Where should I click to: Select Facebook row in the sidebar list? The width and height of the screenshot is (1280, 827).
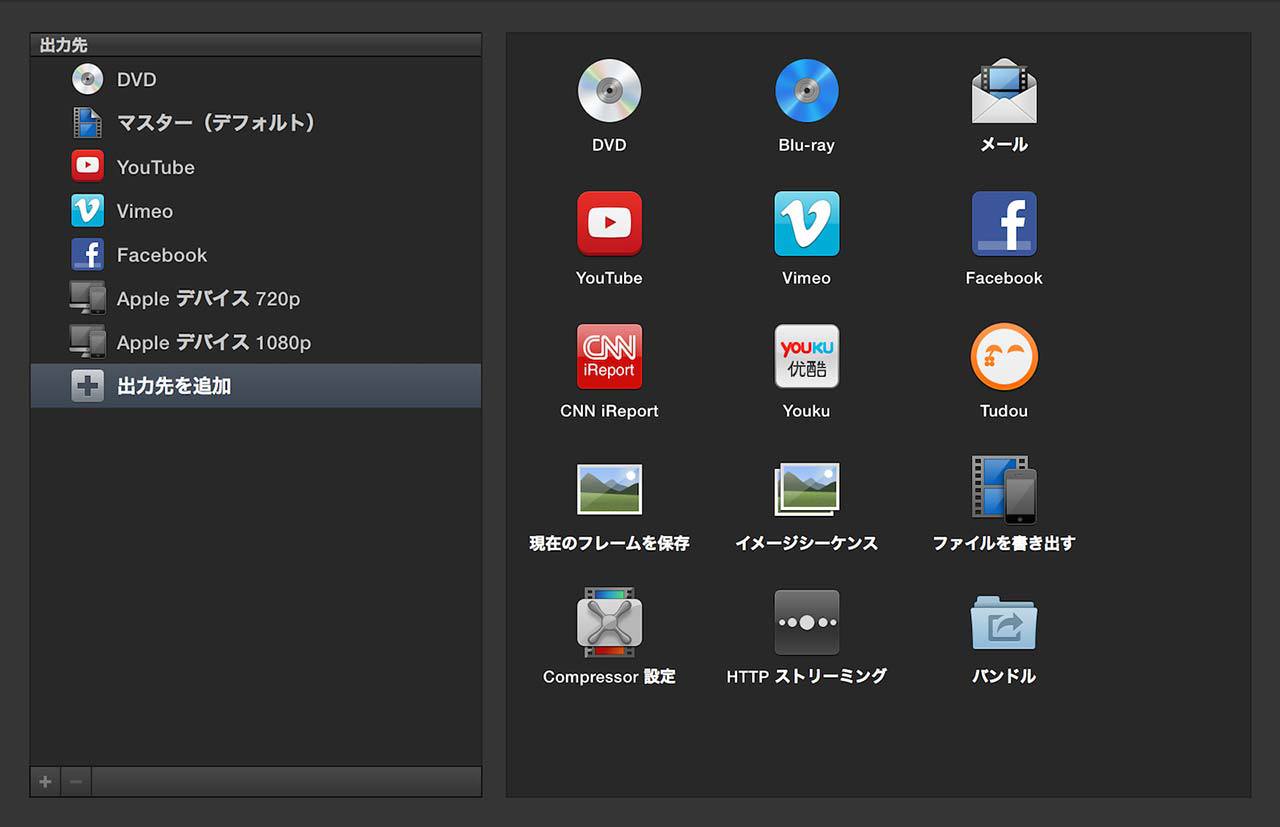[x=256, y=255]
